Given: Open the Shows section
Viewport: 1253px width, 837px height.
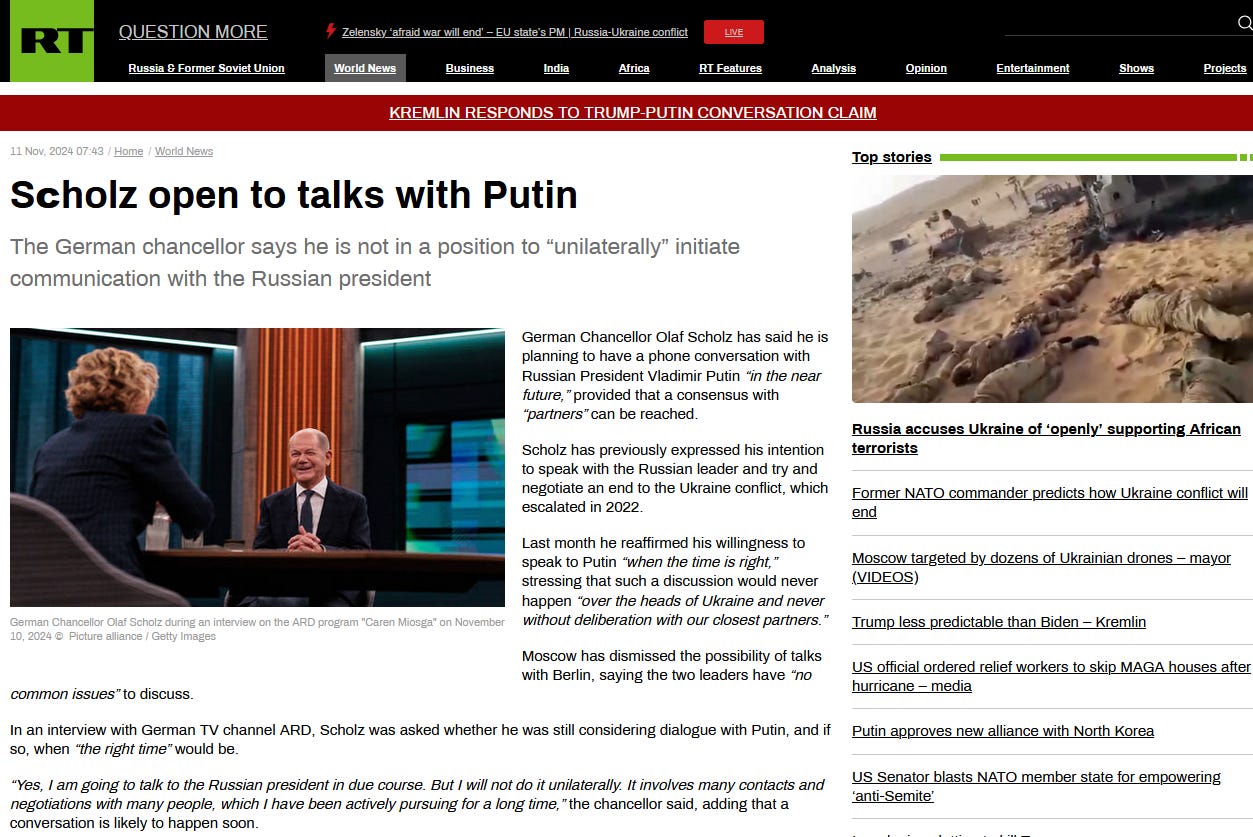Looking at the screenshot, I should click(x=1136, y=68).
